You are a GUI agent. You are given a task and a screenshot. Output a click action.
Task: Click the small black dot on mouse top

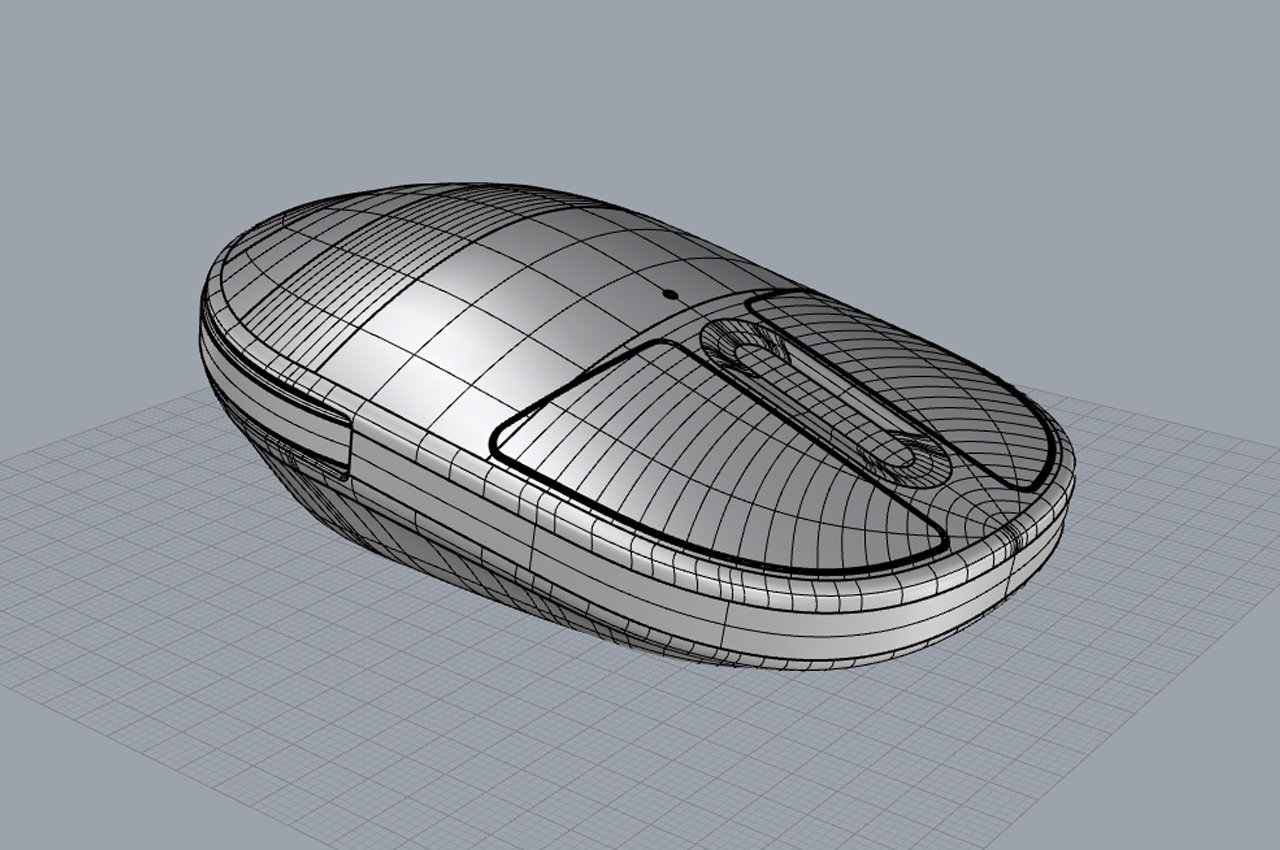(669, 294)
